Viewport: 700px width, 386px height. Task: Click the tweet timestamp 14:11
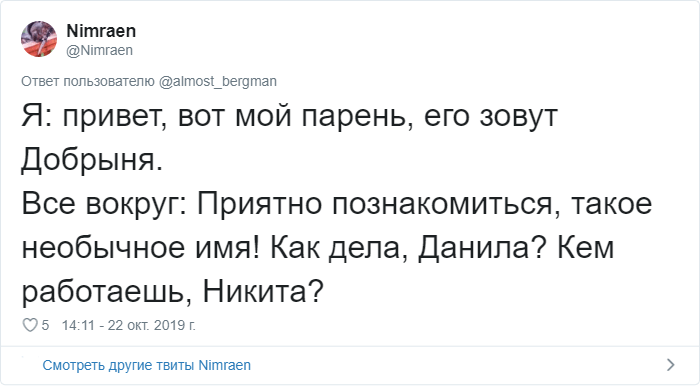tap(78, 325)
